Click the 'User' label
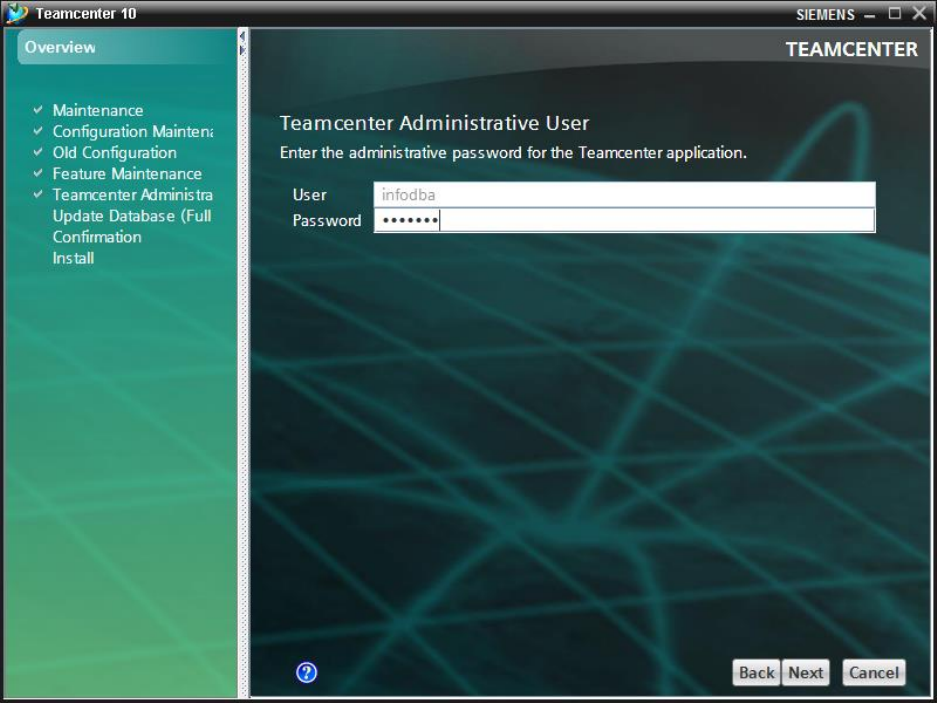This screenshot has width=937, height=703. click(x=310, y=195)
